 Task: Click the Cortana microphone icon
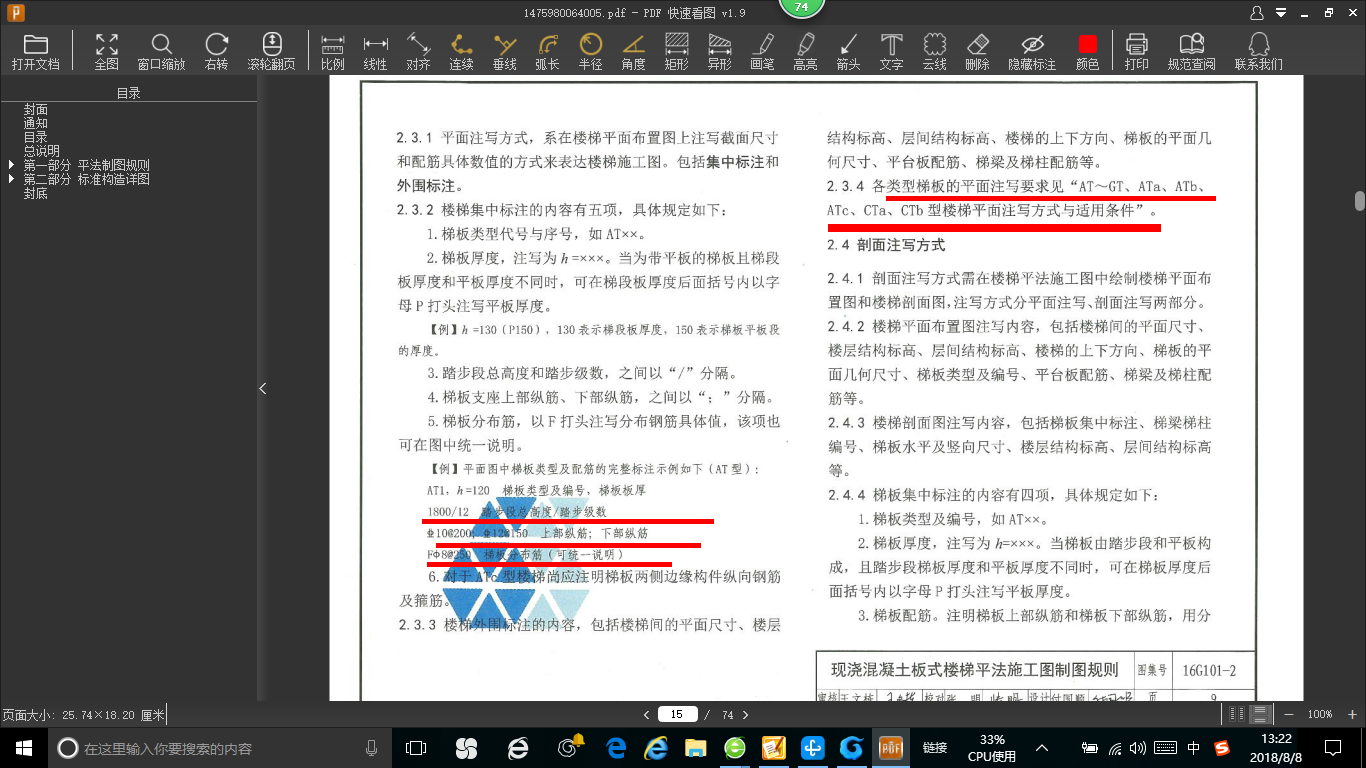pos(372,747)
